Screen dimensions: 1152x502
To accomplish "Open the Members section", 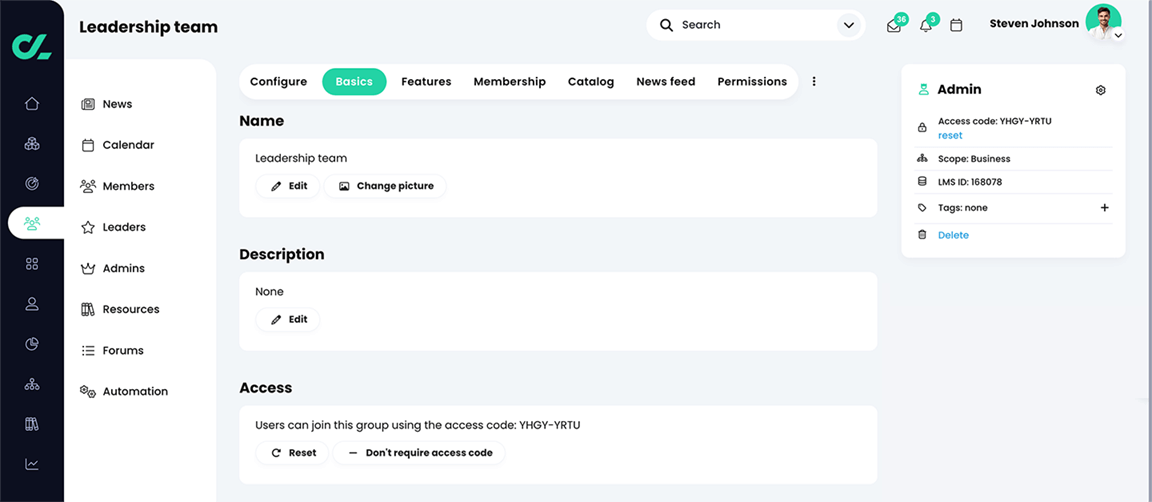I will click(x=128, y=186).
